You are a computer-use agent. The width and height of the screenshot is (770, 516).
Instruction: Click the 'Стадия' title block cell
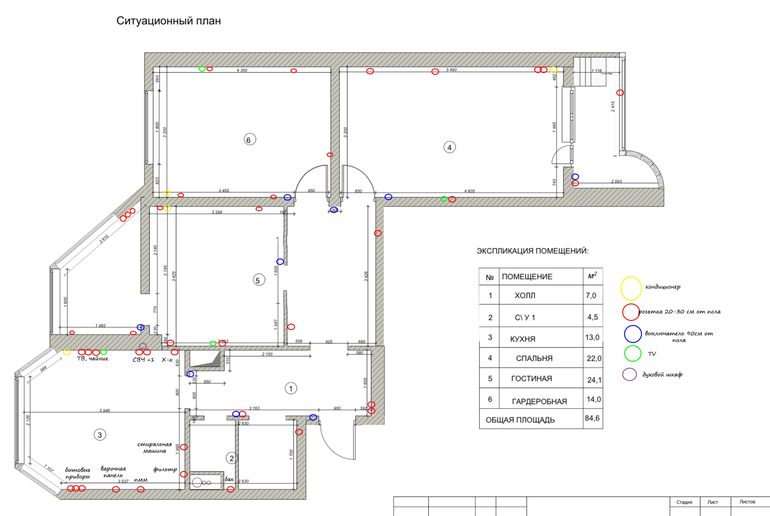[x=684, y=501]
